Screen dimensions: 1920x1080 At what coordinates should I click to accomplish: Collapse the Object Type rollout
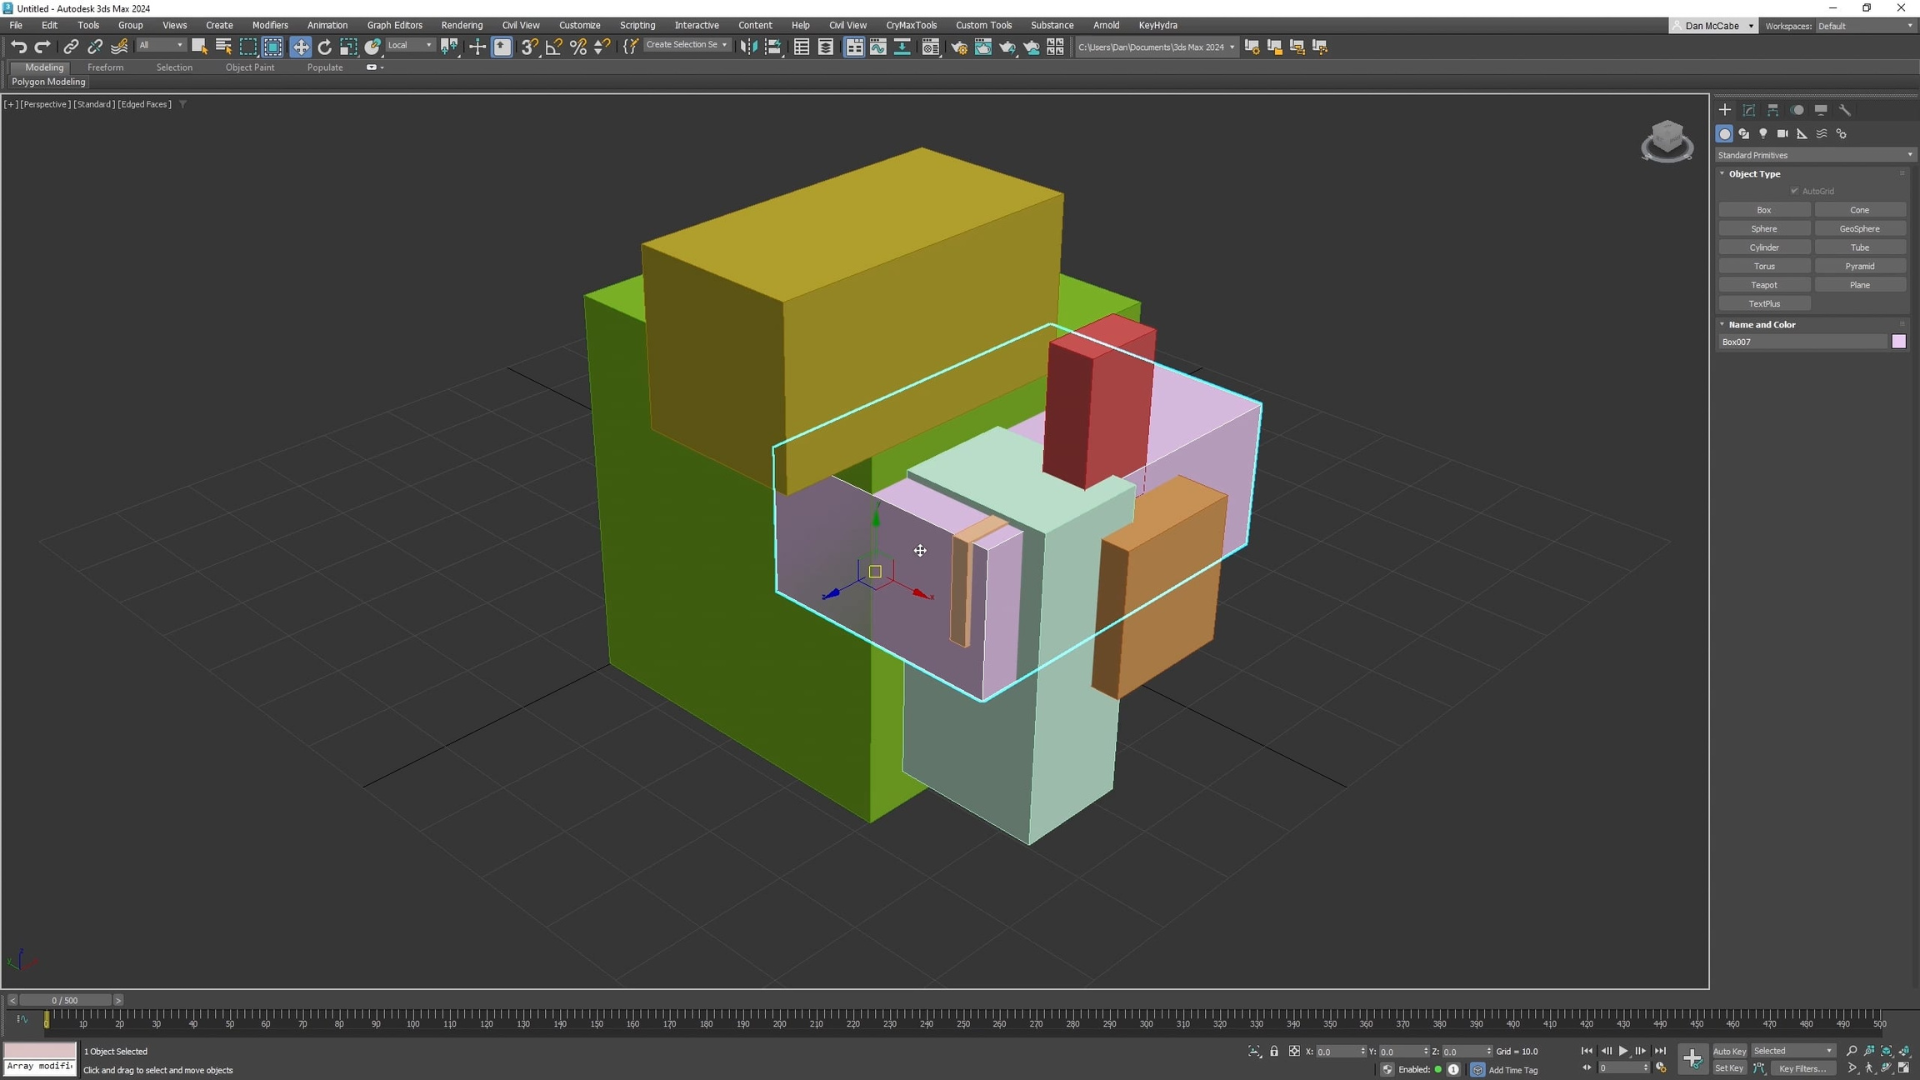(1754, 174)
